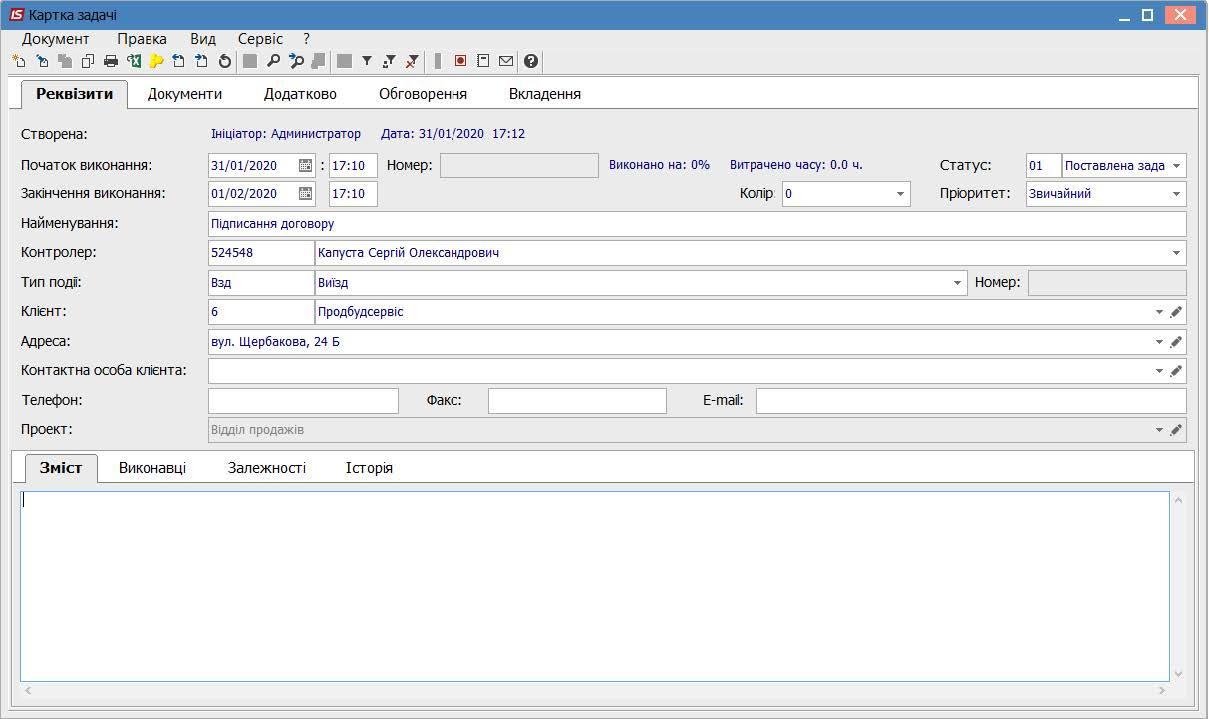
Task: Click the Тип події code field Взд
Action: coord(261,283)
